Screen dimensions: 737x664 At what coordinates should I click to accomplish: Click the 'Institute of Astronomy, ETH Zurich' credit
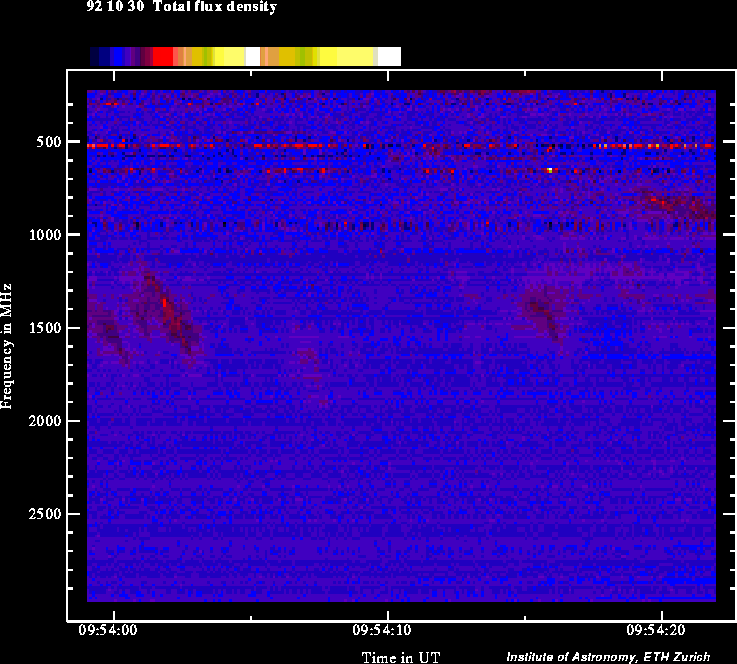pyautogui.click(x=608, y=656)
